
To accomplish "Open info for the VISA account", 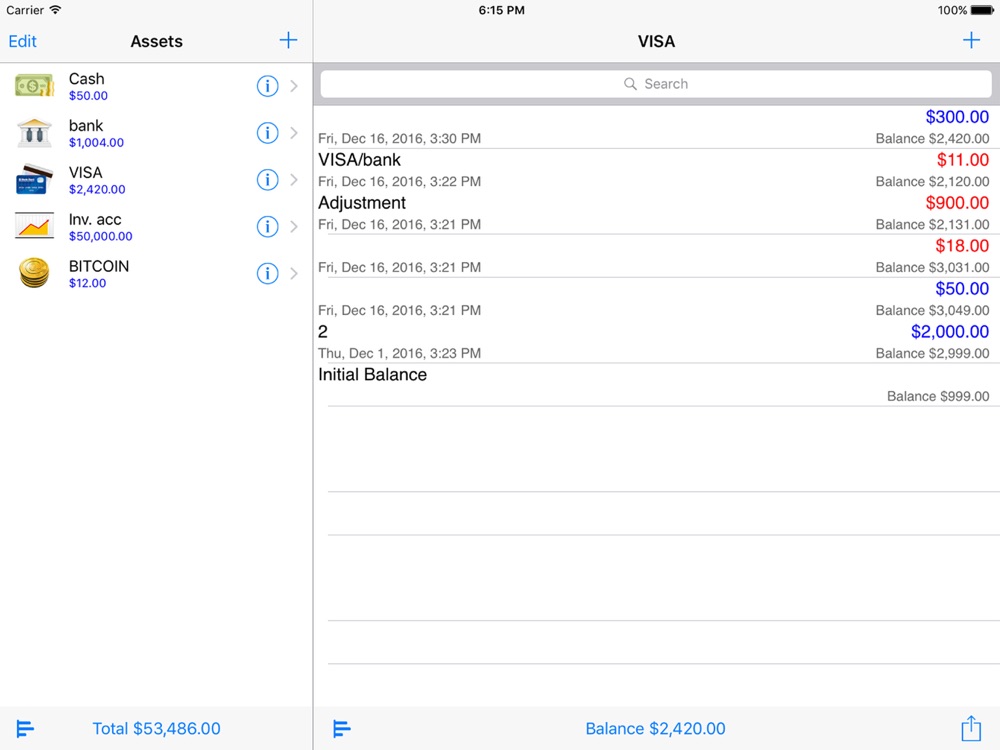I will (x=267, y=179).
